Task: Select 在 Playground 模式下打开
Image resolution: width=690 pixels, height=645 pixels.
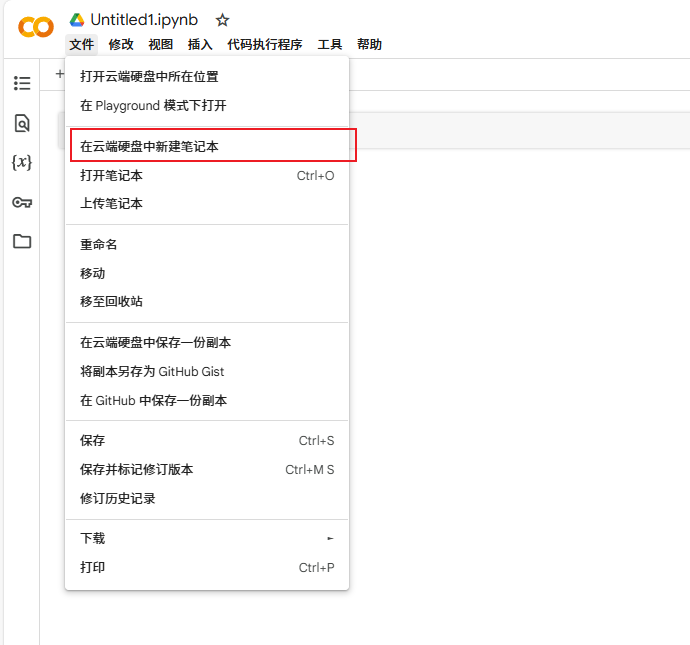Action: tap(207, 106)
